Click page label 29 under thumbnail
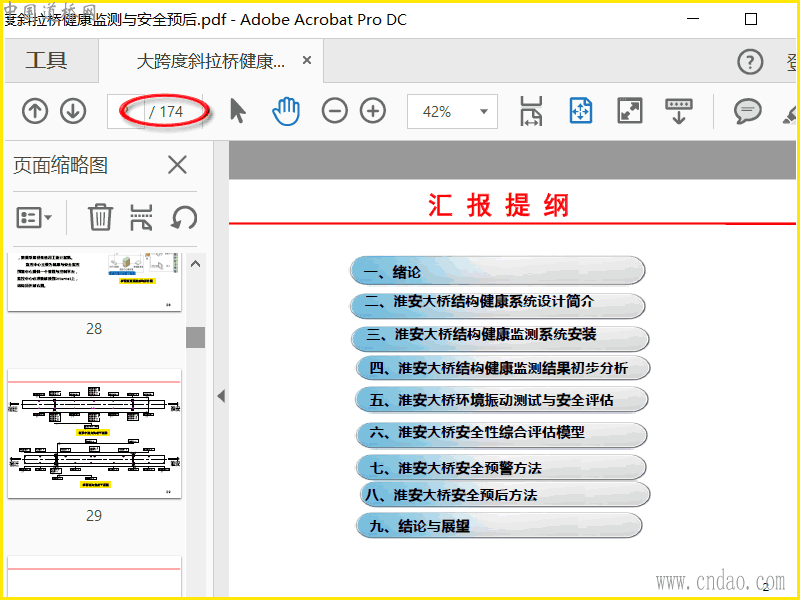Image resolution: width=800 pixels, height=600 pixels. [x=94, y=515]
